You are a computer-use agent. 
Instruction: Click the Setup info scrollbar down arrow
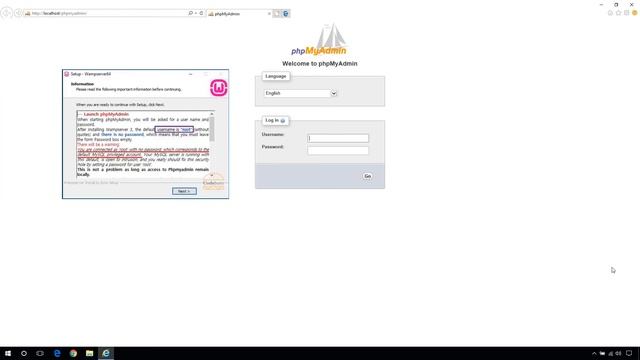(x=211, y=175)
